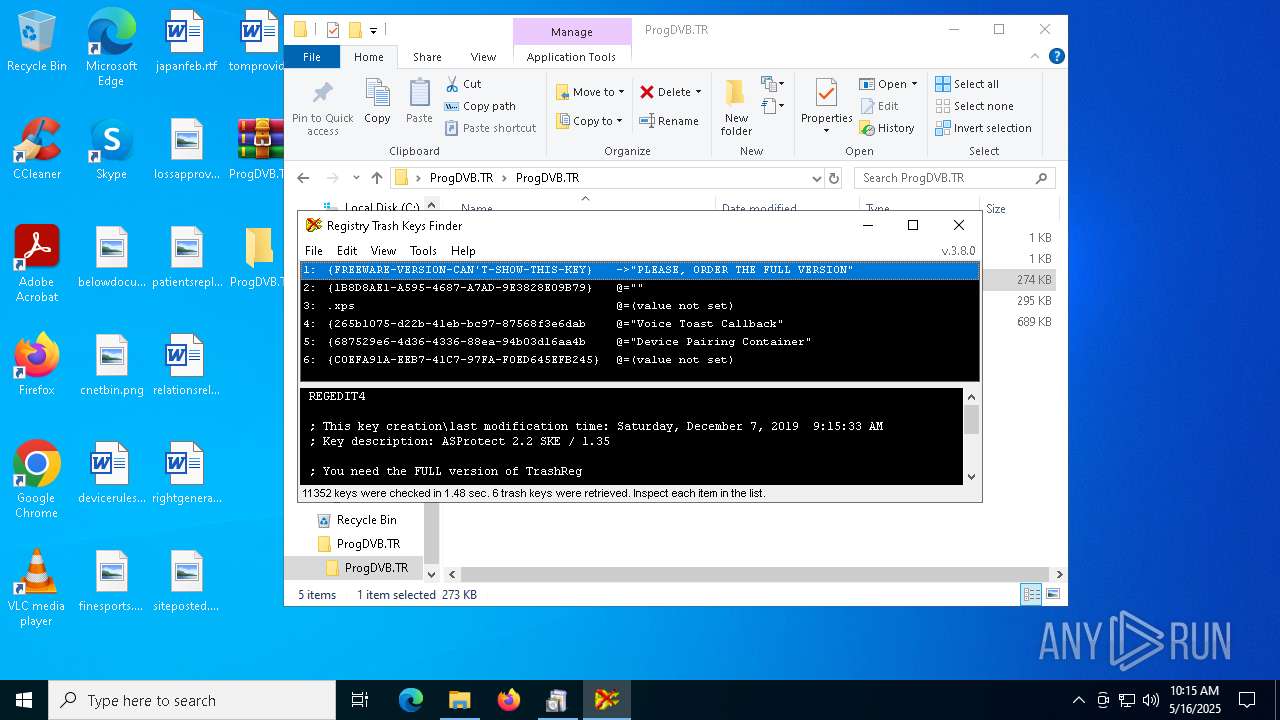Open Task View on taskbar
The height and width of the screenshot is (720, 1280).
pos(360,700)
